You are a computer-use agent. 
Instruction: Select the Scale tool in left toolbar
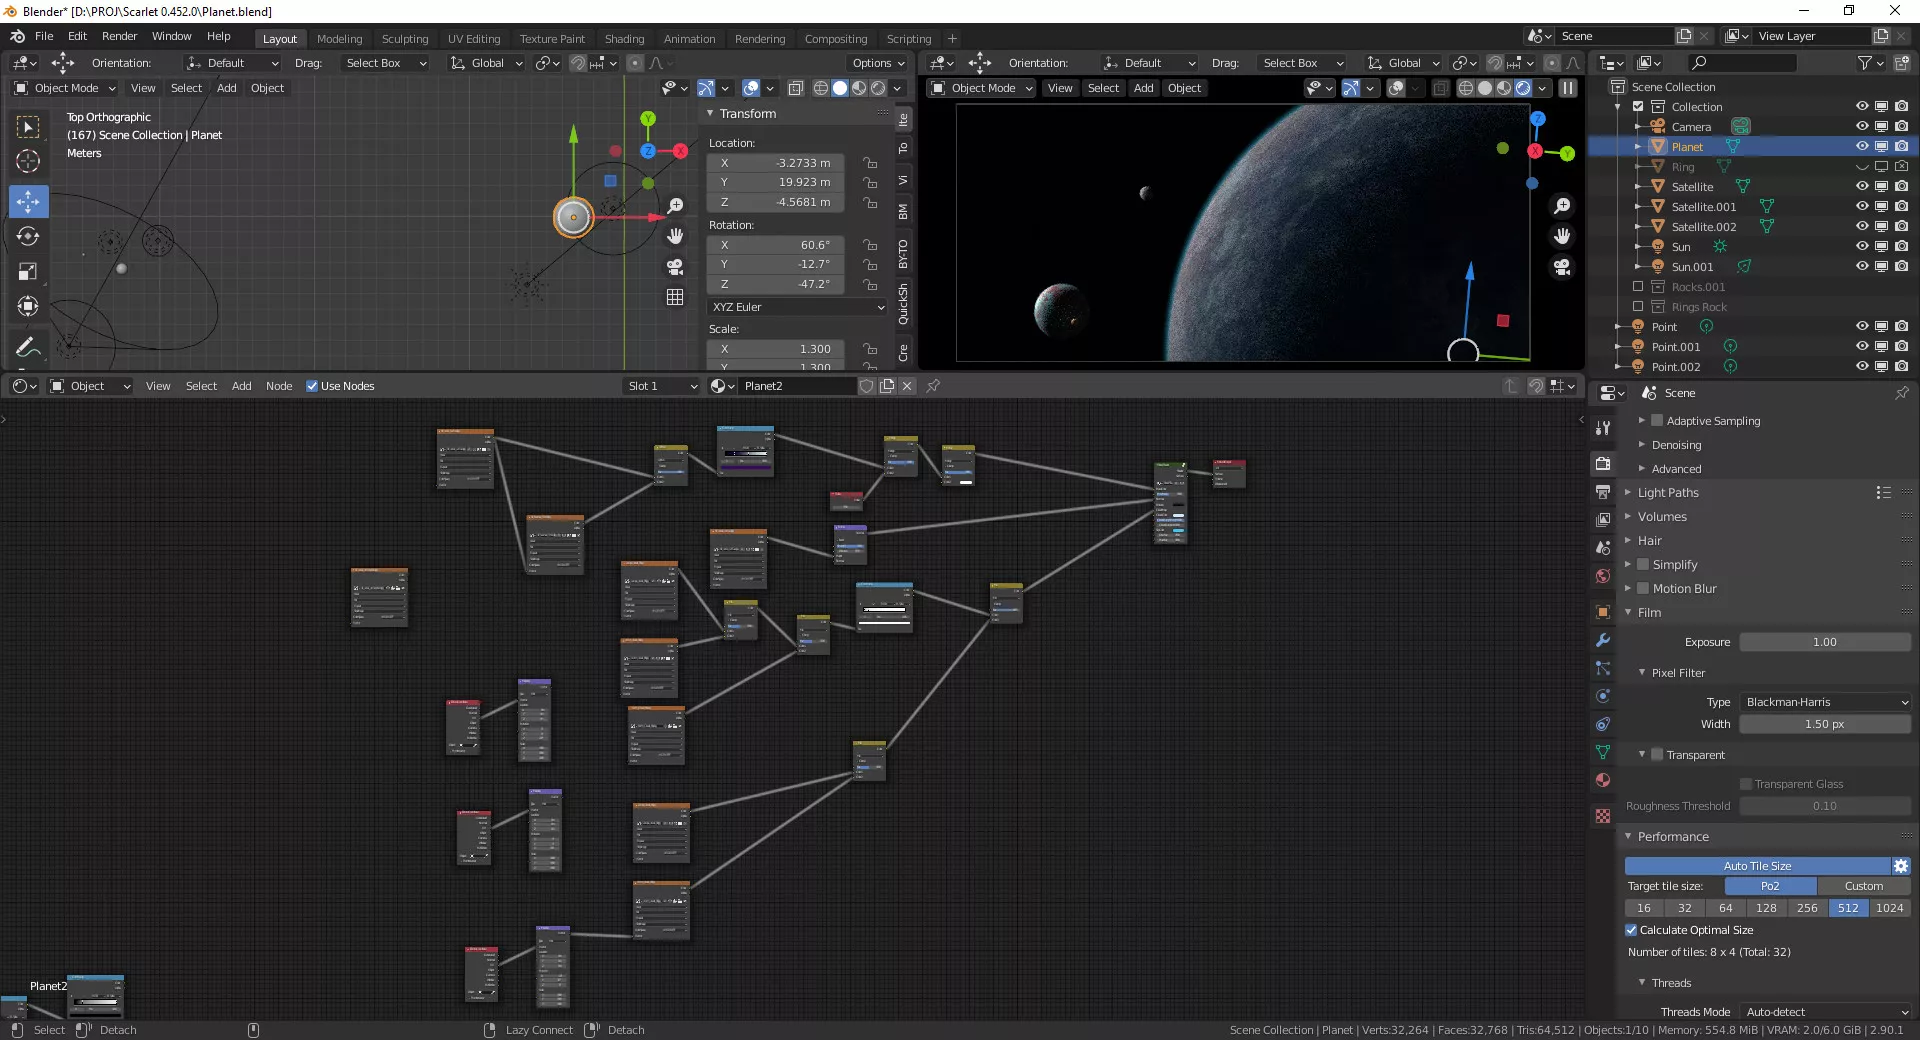click(x=28, y=272)
